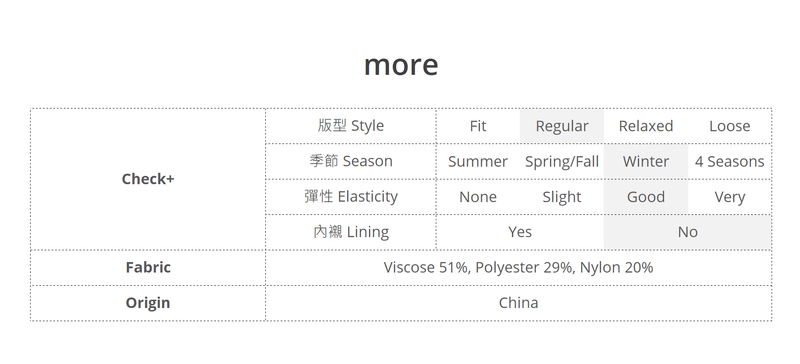Click the highlighted No lining cell
The image size is (800, 364).
point(687,232)
